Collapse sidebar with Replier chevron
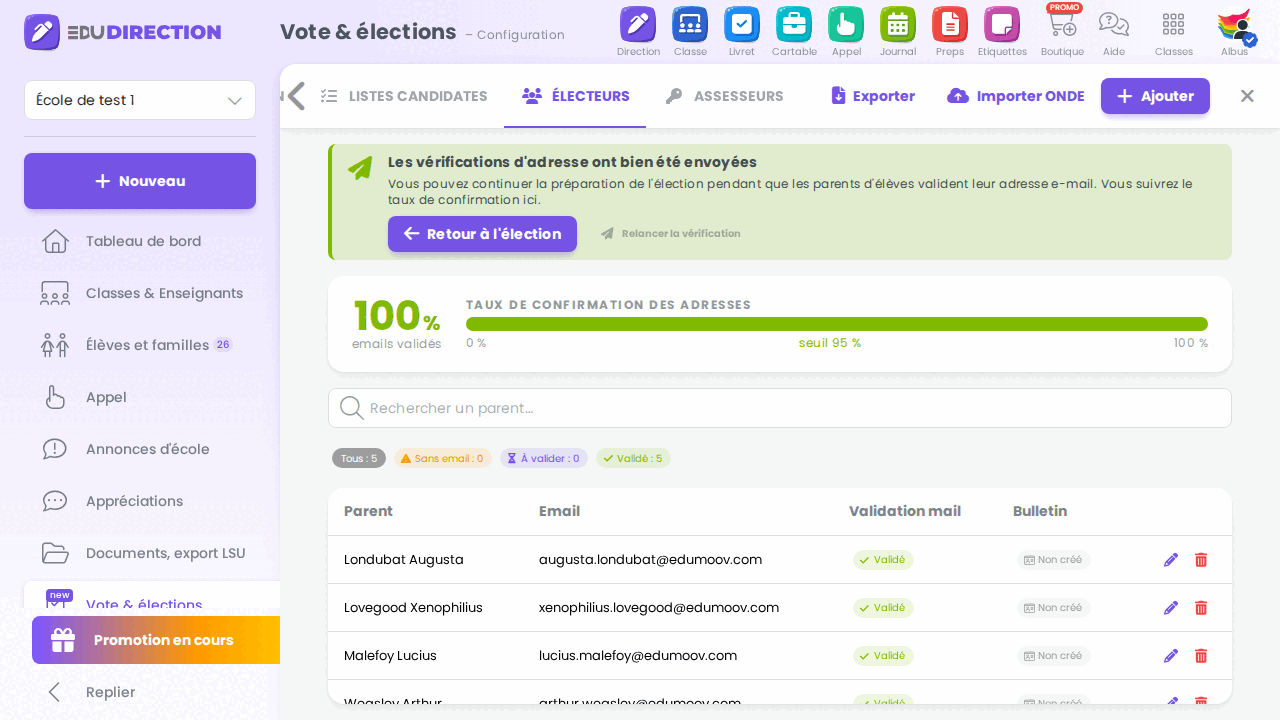This screenshot has height=720, width=1280. (55, 692)
